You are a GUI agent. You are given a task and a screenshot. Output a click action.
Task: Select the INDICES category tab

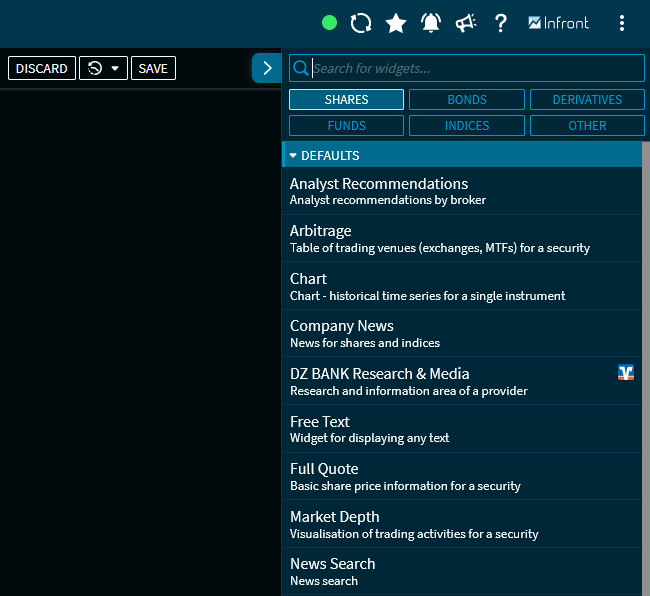[466, 126]
